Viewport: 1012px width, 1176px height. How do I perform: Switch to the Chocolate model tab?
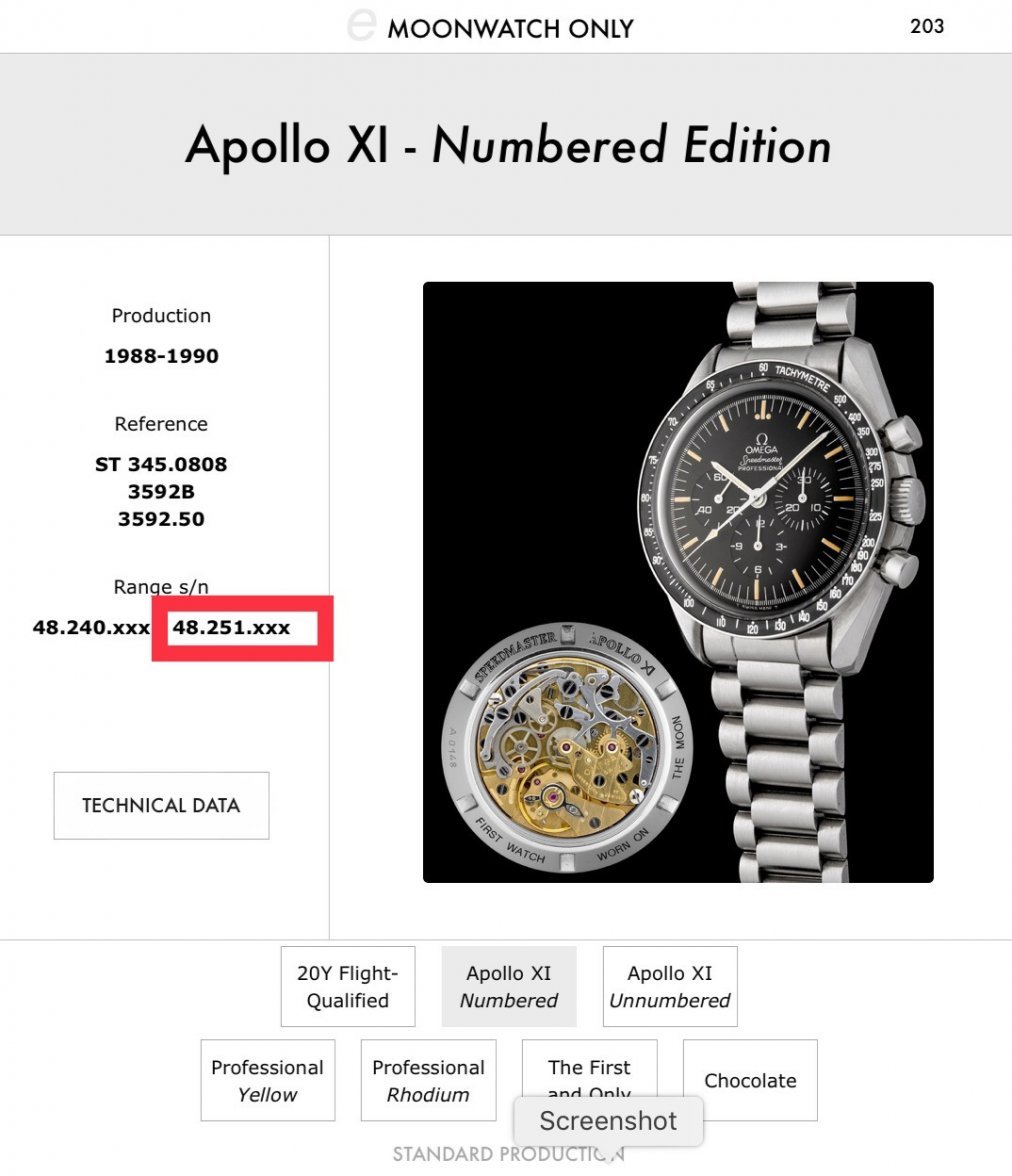[x=750, y=1080]
